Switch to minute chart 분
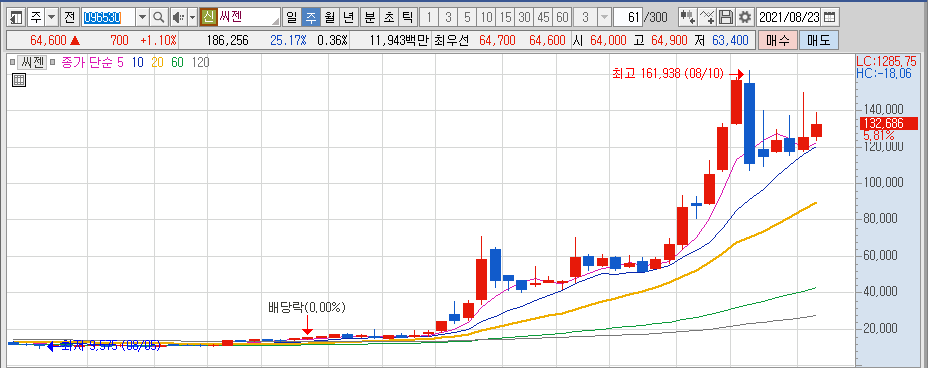928x368 pixels. (369, 17)
